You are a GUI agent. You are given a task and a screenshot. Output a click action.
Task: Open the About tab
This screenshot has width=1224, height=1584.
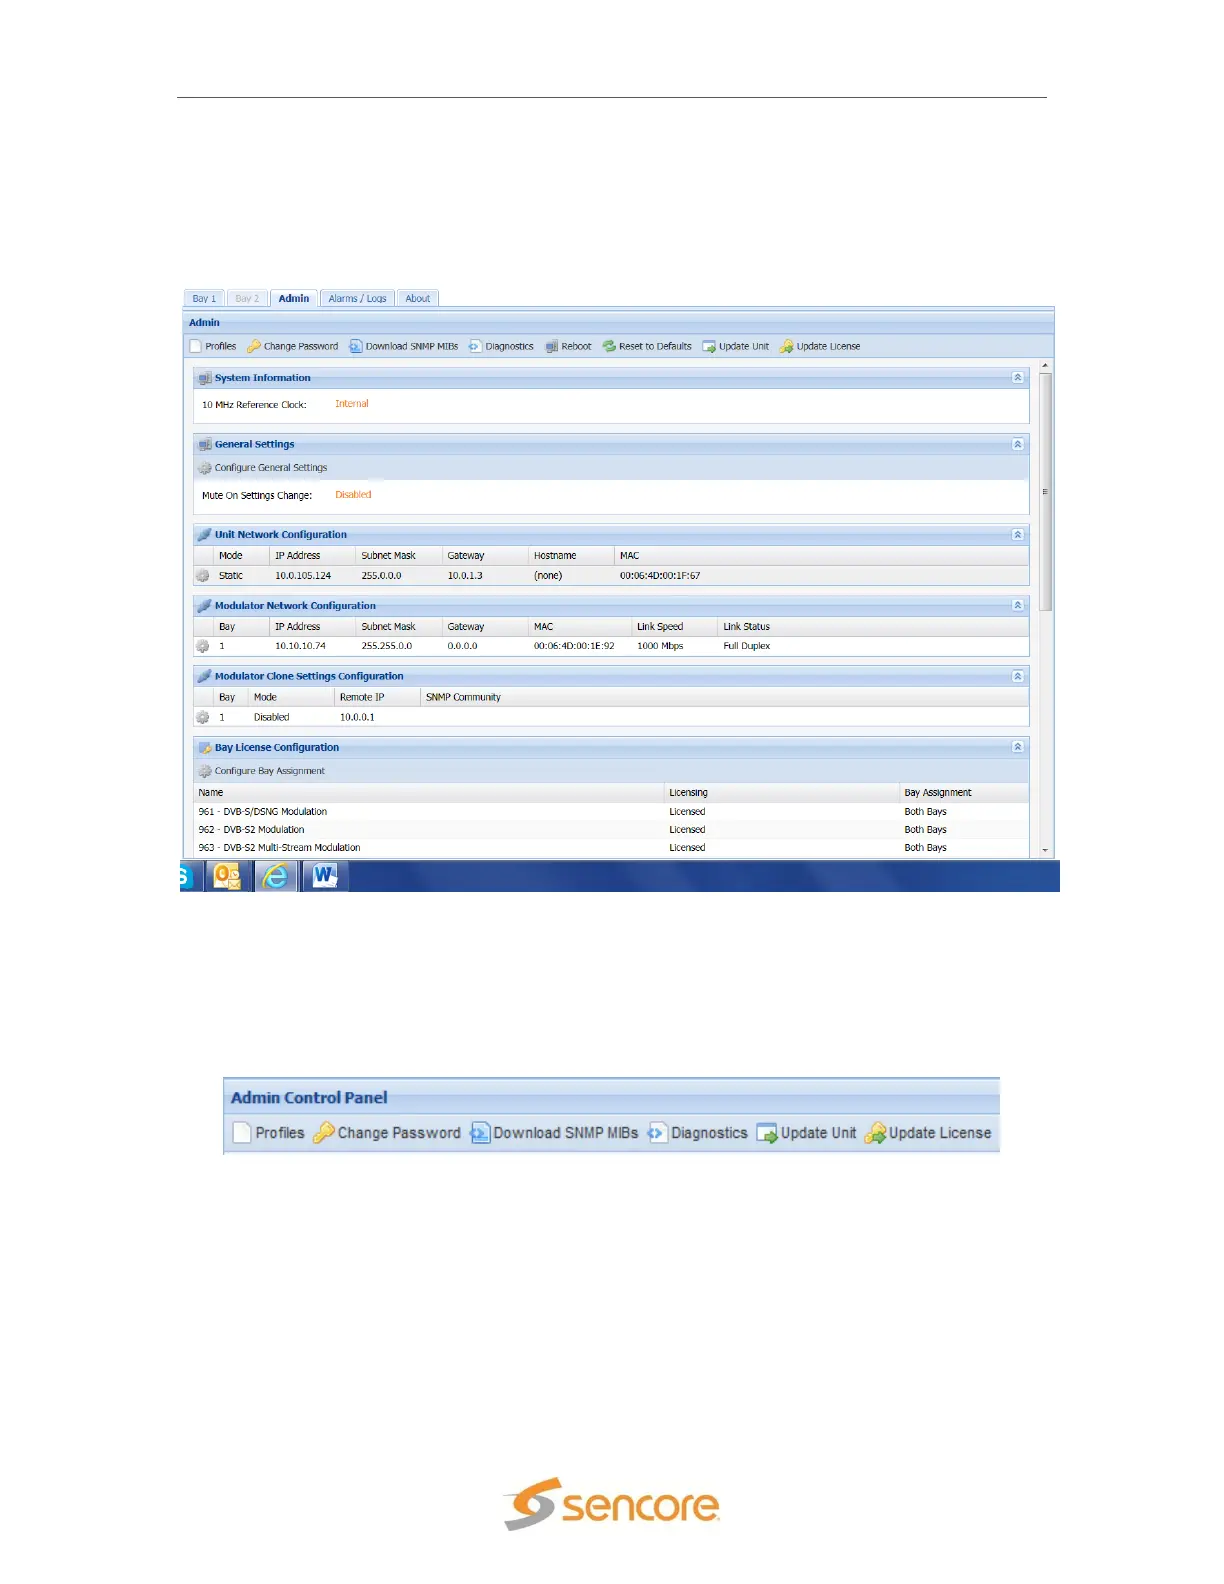[418, 298]
